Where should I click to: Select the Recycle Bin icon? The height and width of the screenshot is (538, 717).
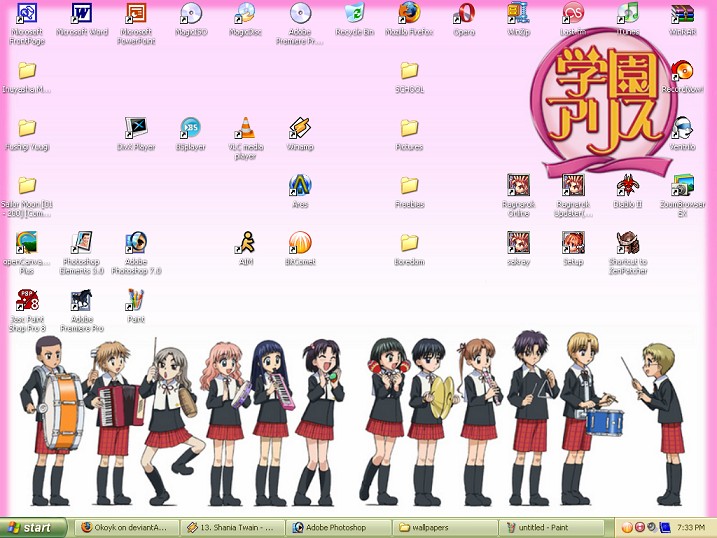(355, 14)
